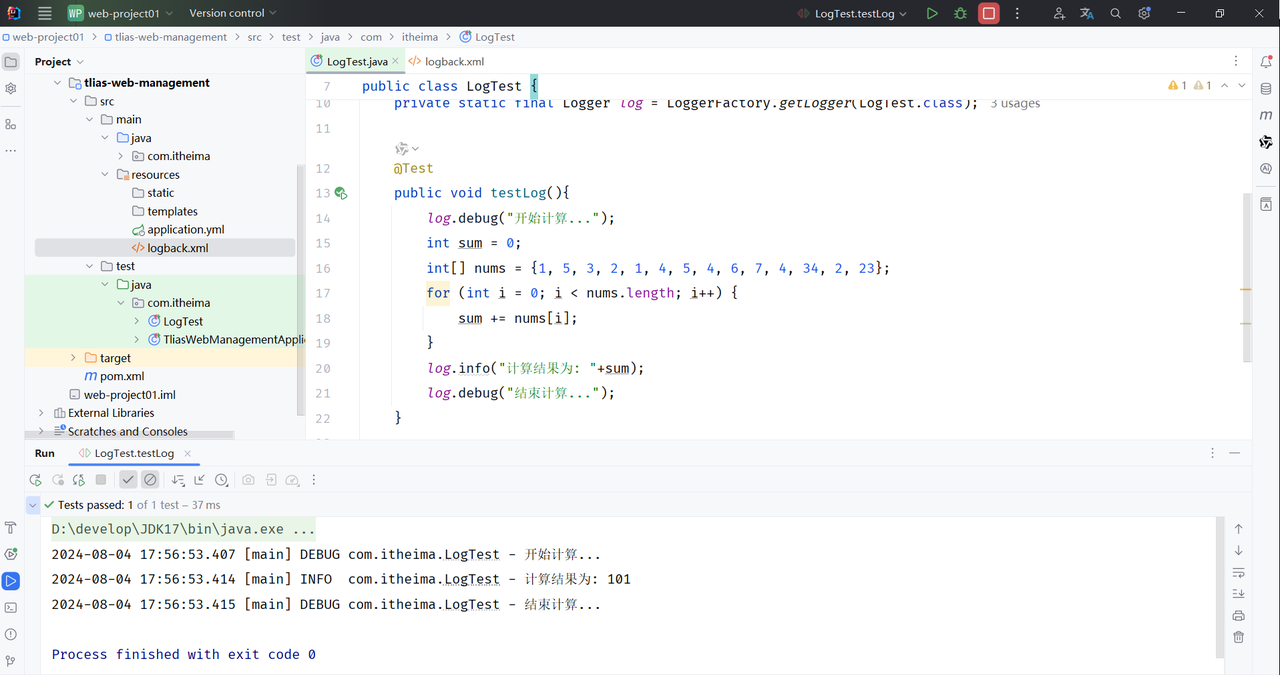Open the Database tool window
1280x675 pixels.
[1266, 88]
